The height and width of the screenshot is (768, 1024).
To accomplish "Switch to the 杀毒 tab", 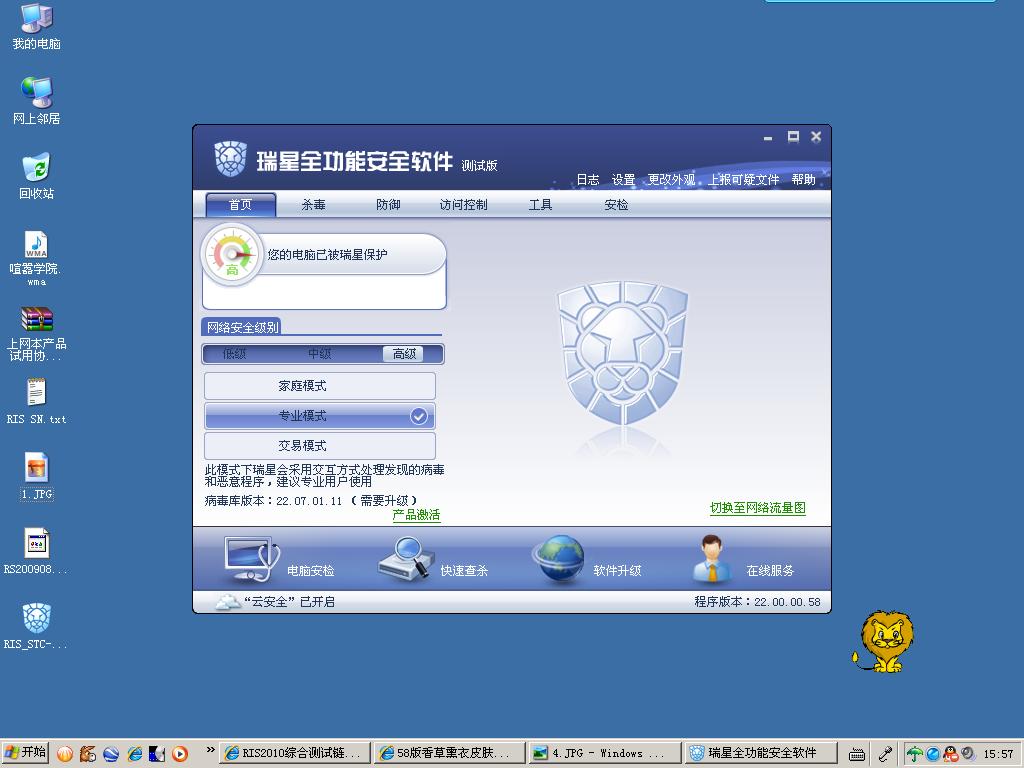I will coord(313,204).
